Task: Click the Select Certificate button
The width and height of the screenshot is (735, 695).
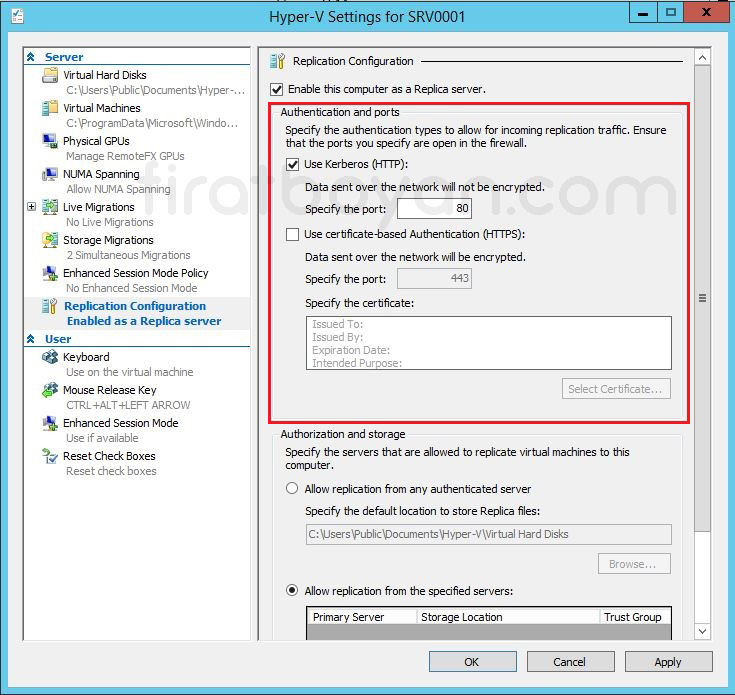Action: coord(616,389)
